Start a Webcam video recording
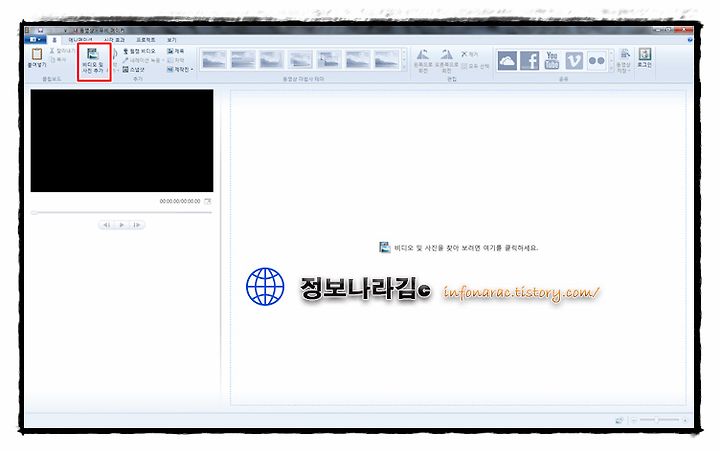Screen dimensions: 720x451 (140, 51)
